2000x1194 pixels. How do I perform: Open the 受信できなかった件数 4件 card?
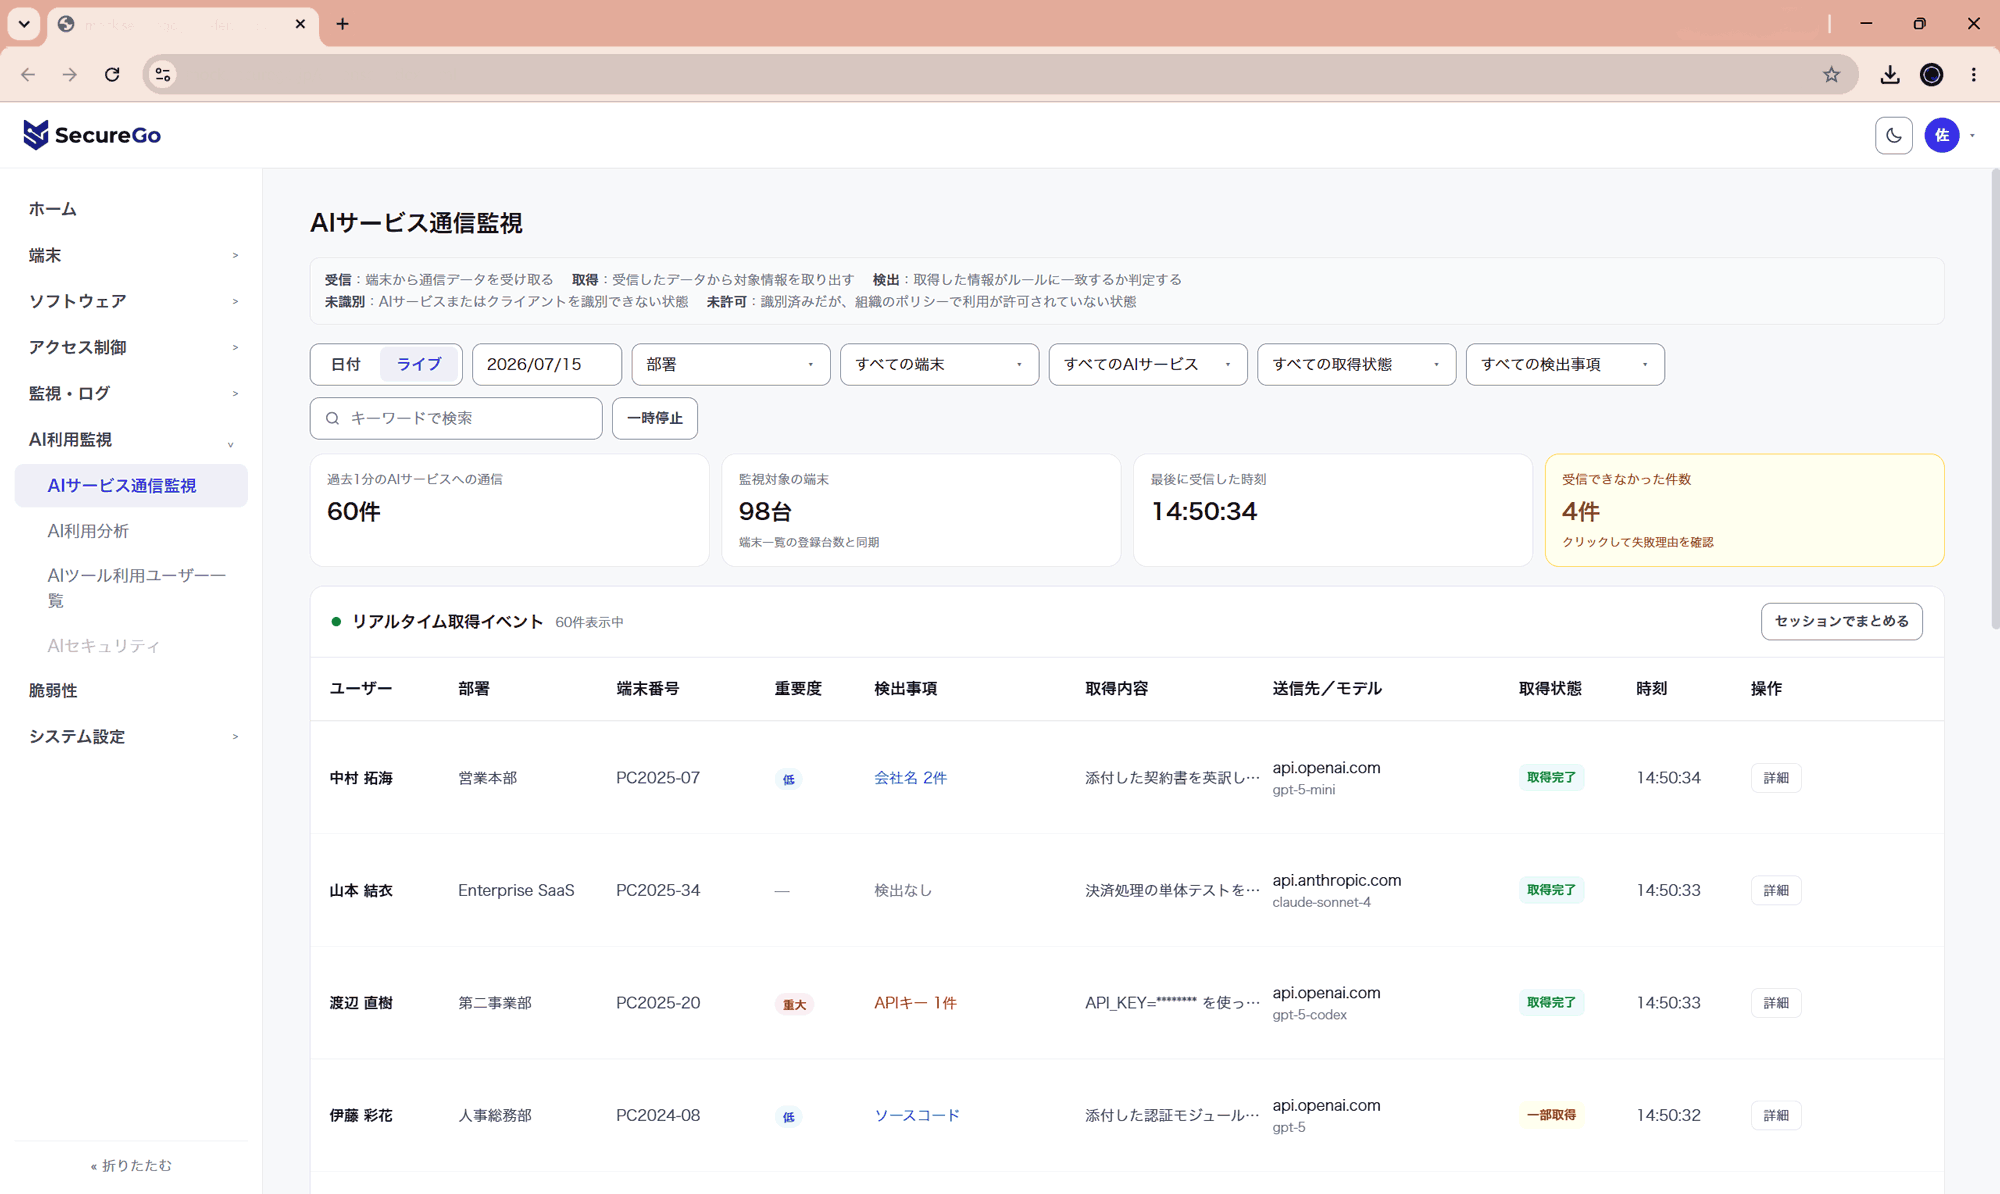click(1744, 510)
